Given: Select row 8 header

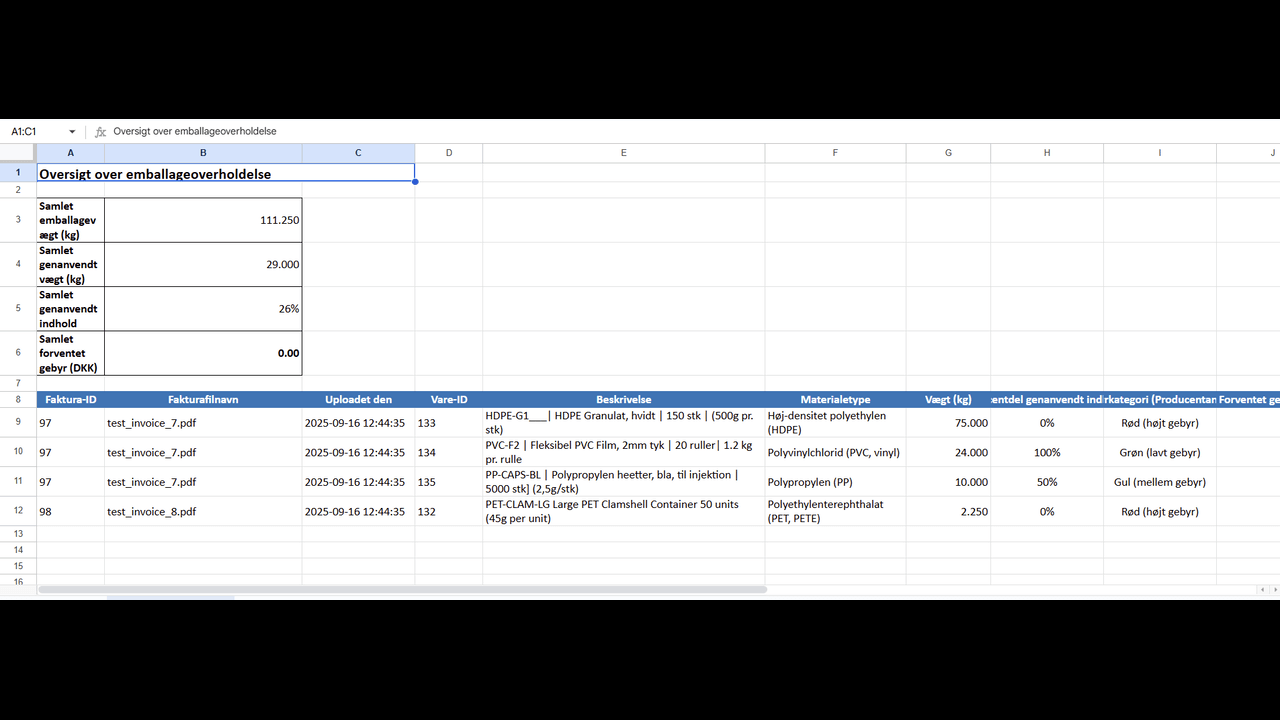Looking at the screenshot, I should click(x=18, y=400).
